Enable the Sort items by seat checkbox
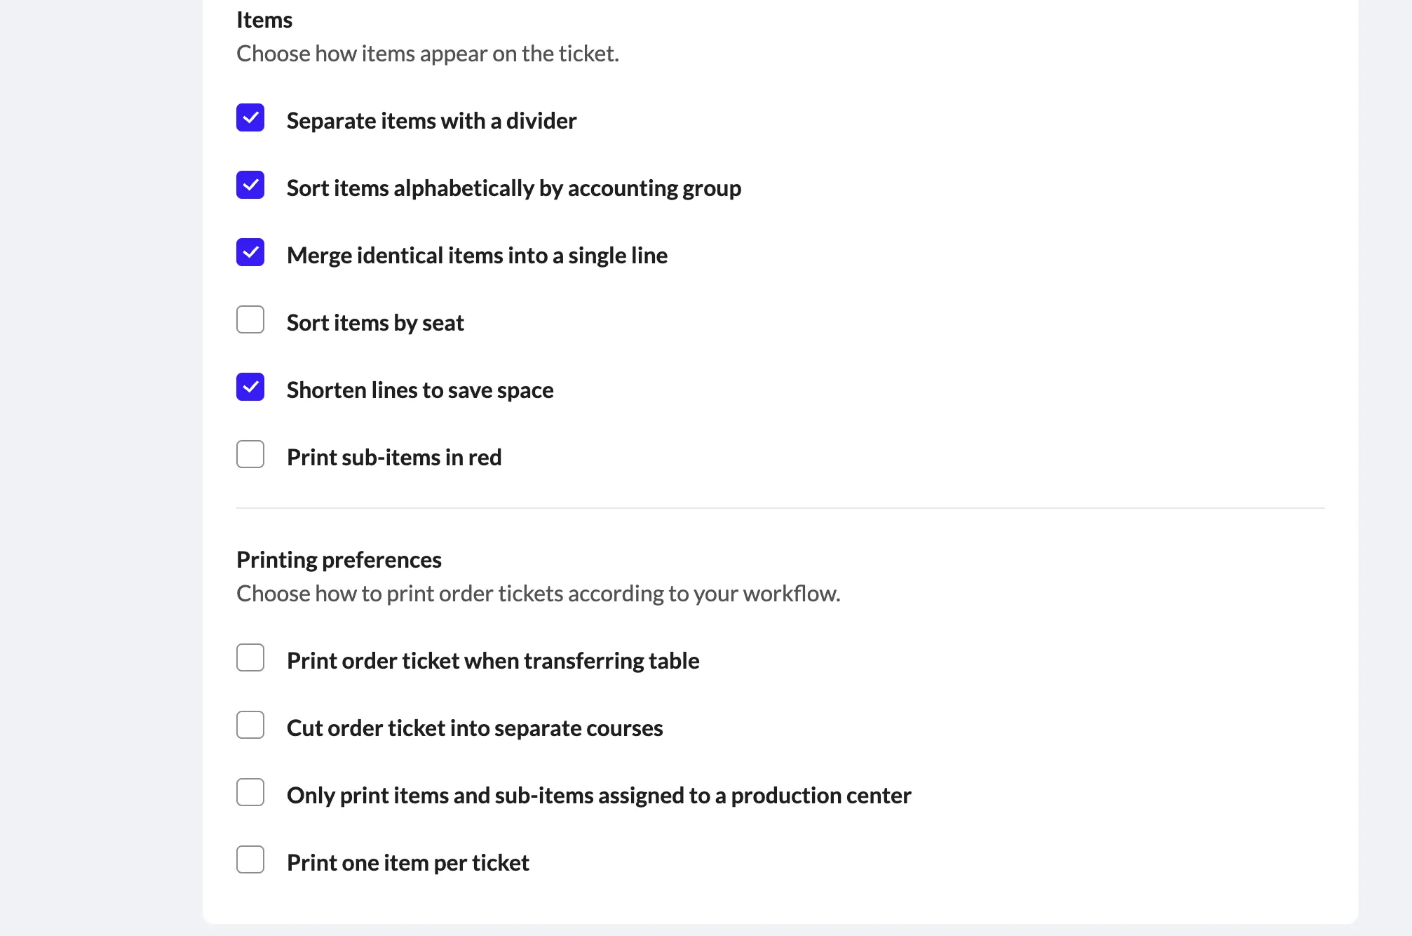Image resolution: width=1412 pixels, height=936 pixels. click(250, 320)
